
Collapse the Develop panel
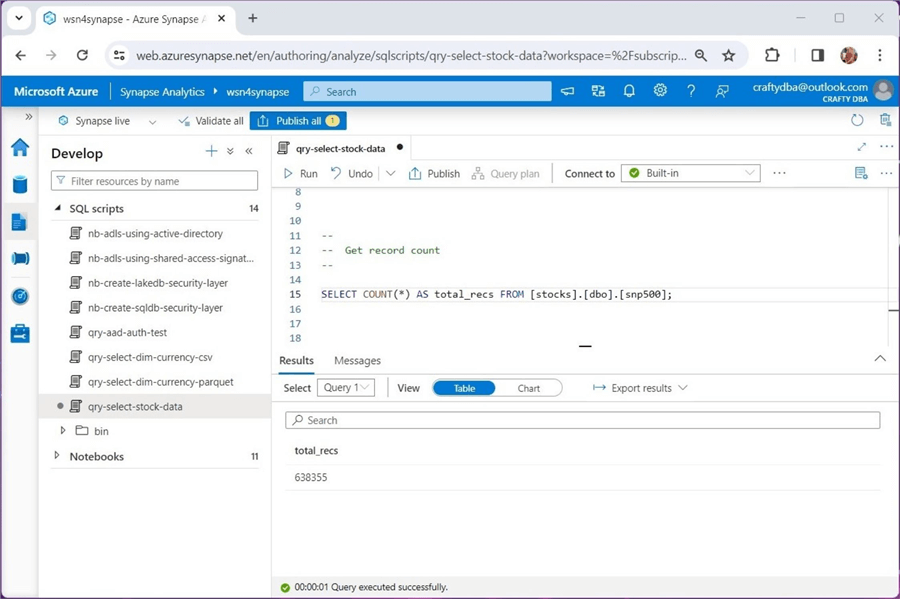coord(249,151)
